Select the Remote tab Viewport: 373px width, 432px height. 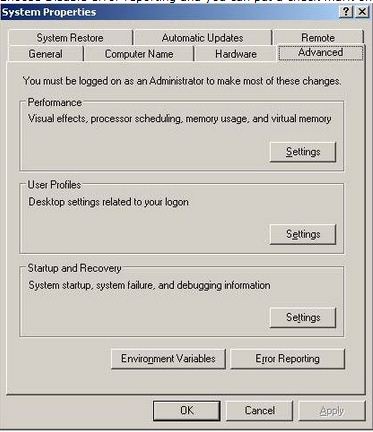click(x=318, y=38)
